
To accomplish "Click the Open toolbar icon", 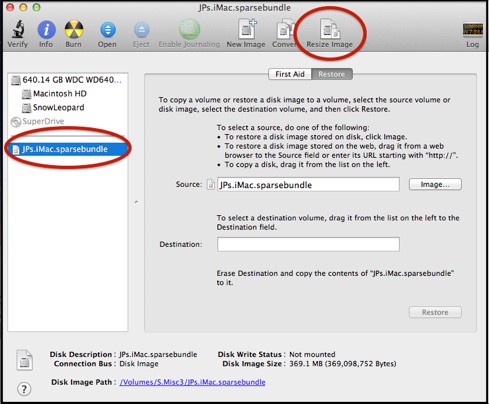I will pyautogui.click(x=108, y=30).
